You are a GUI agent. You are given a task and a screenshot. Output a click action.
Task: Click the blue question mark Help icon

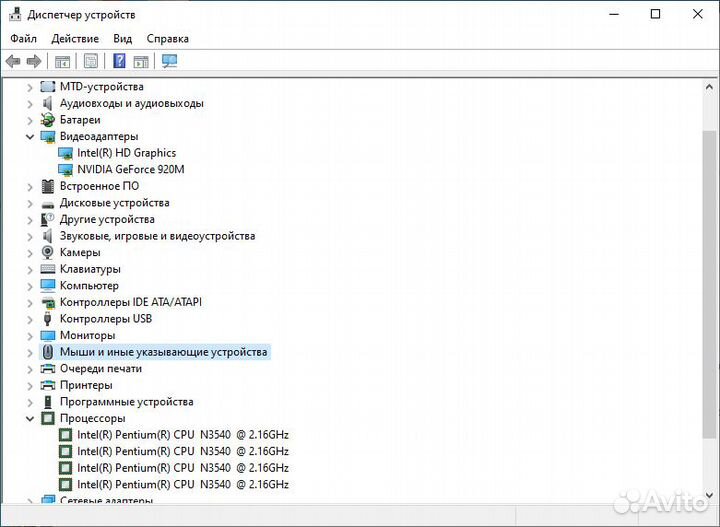pos(119,61)
